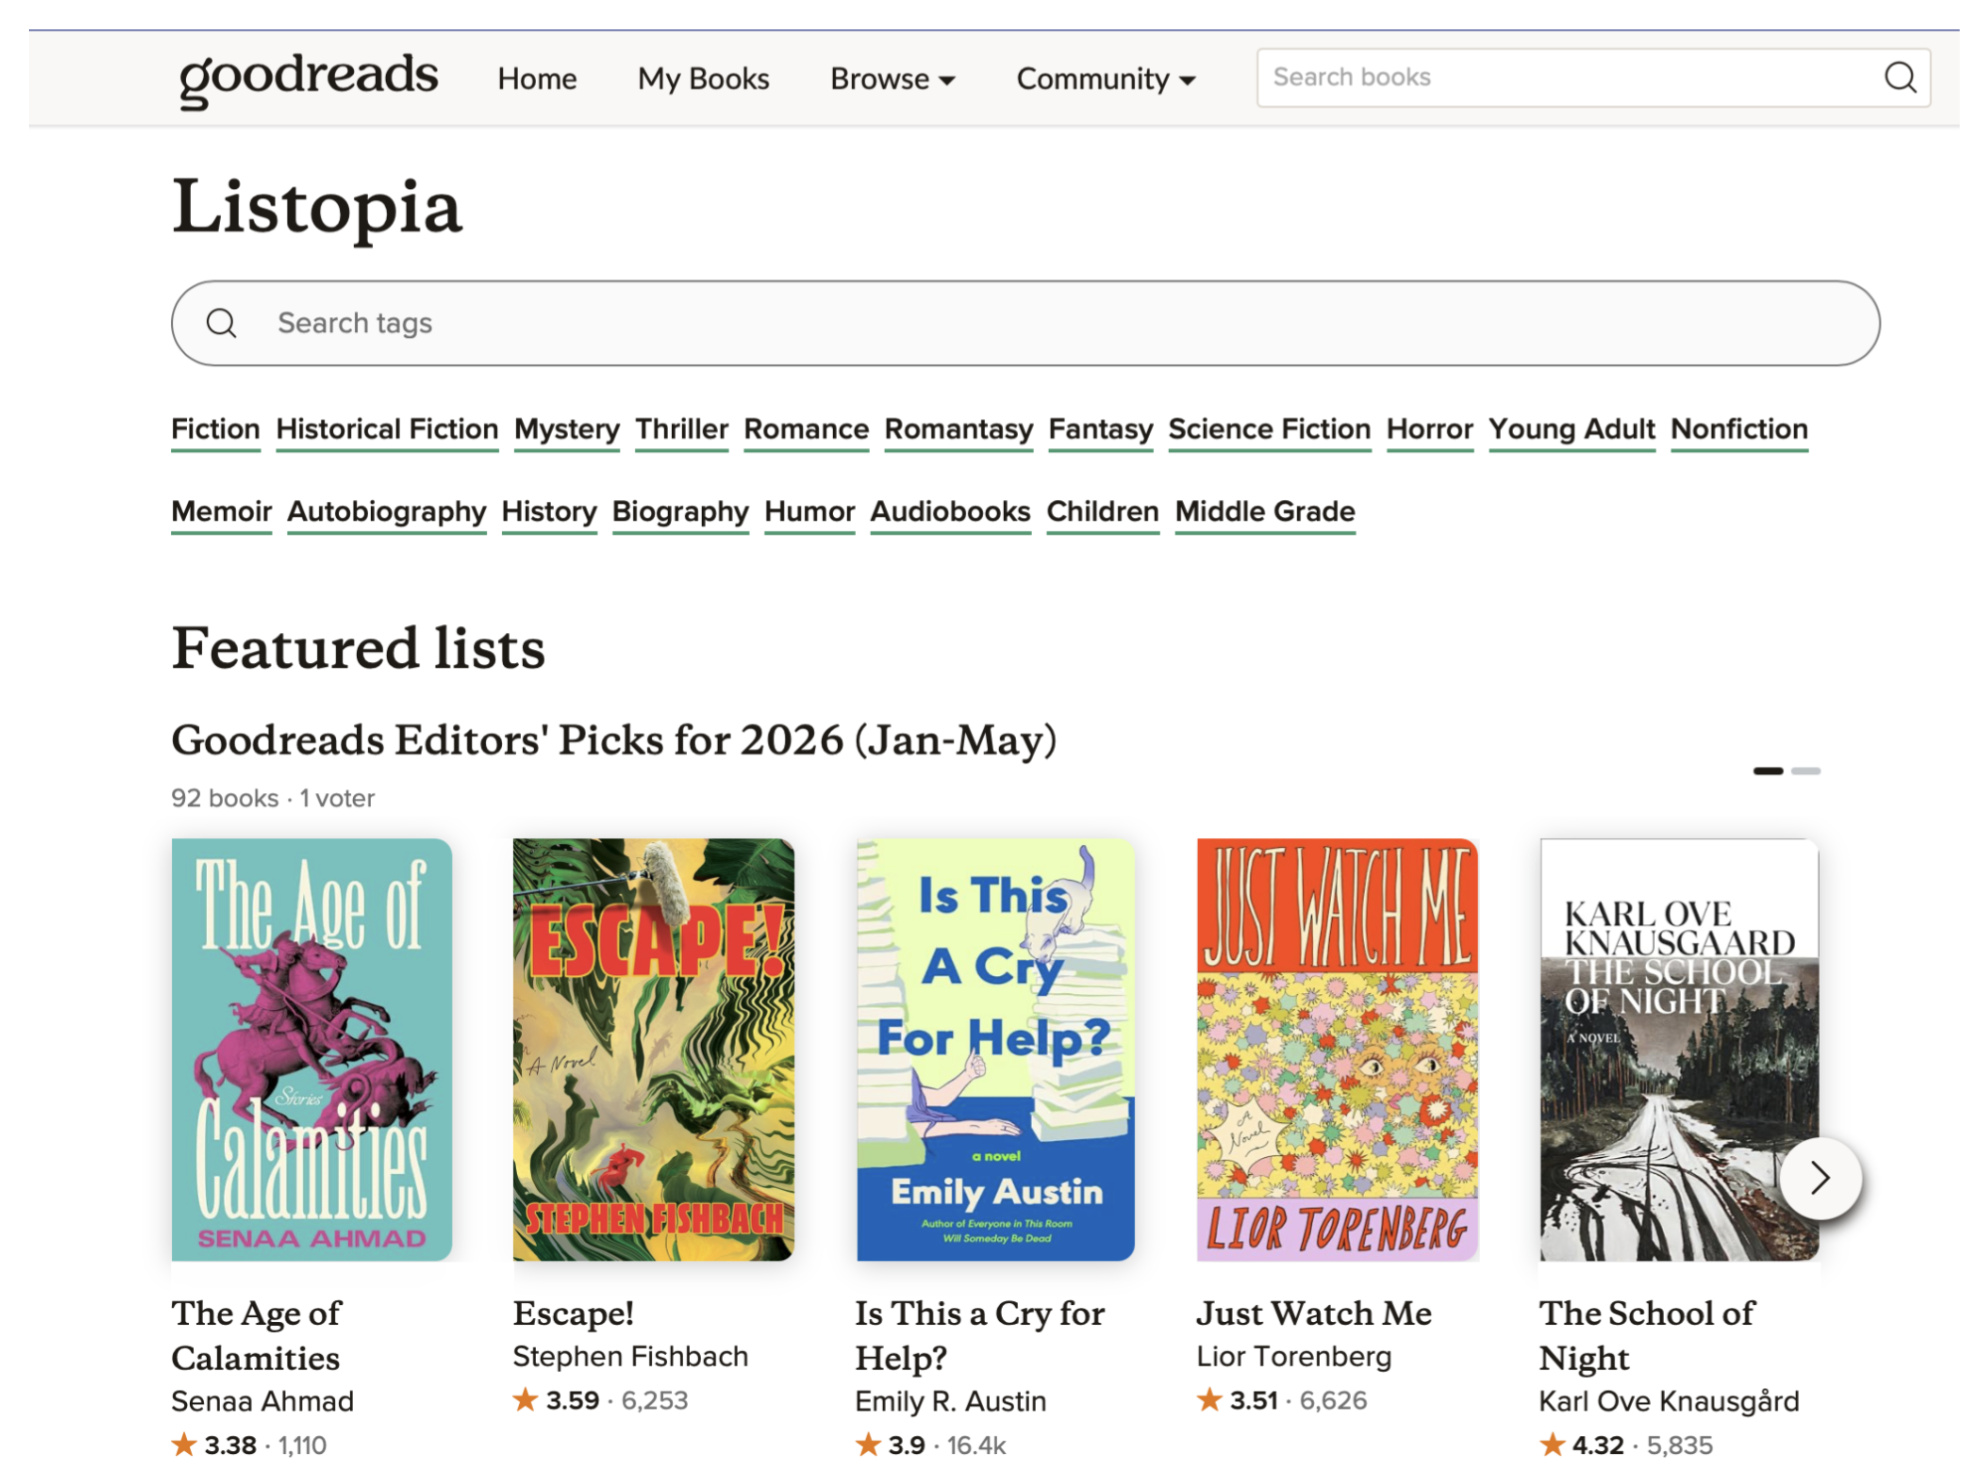Open the Science Fiction tag
This screenshot has width=1982, height=1476.
[1270, 429]
